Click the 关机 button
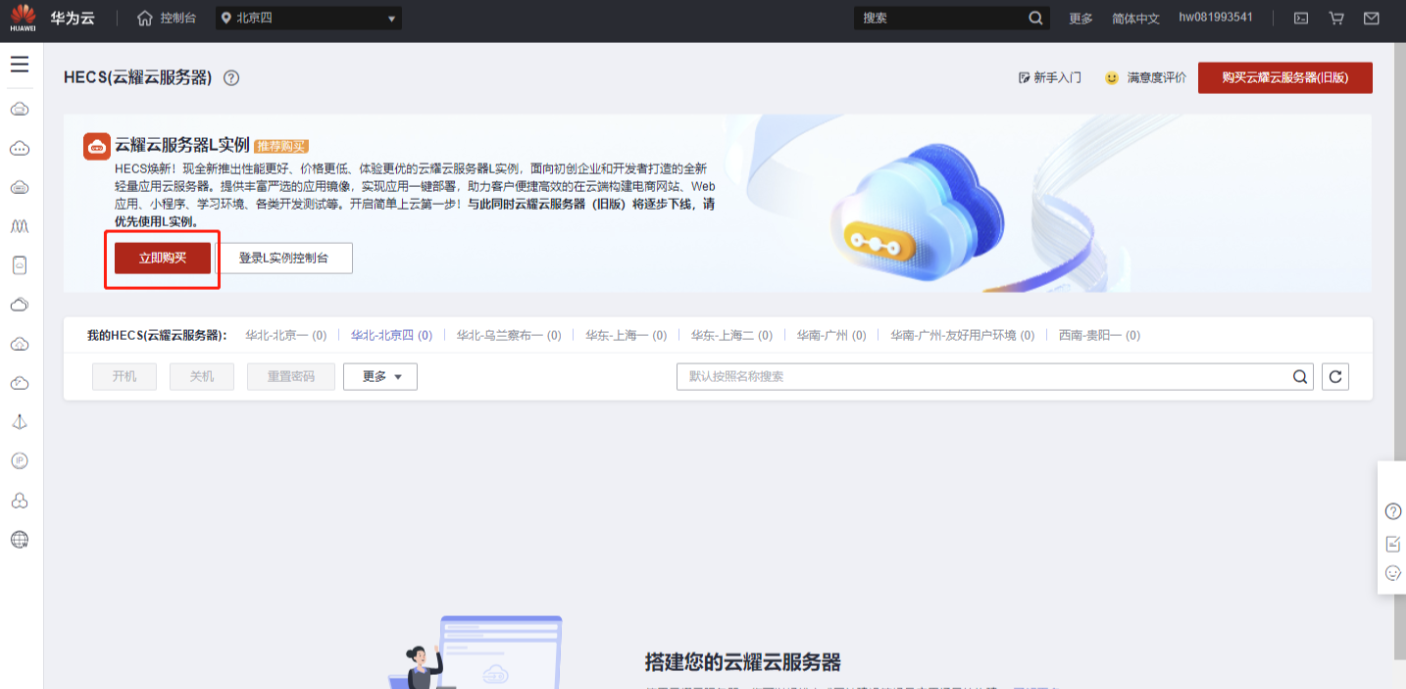1406x689 pixels. [201, 377]
